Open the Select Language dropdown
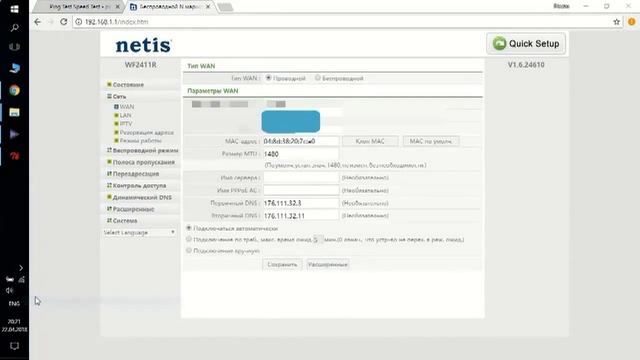Screen dimensions: 640x360 [x=139, y=232]
